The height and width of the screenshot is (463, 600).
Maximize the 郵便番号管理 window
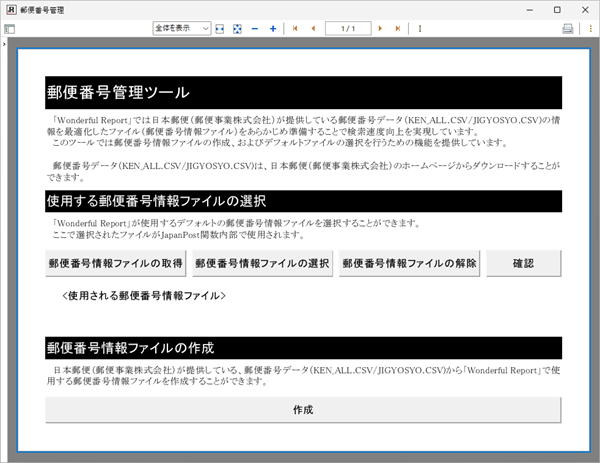pyautogui.click(x=557, y=10)
